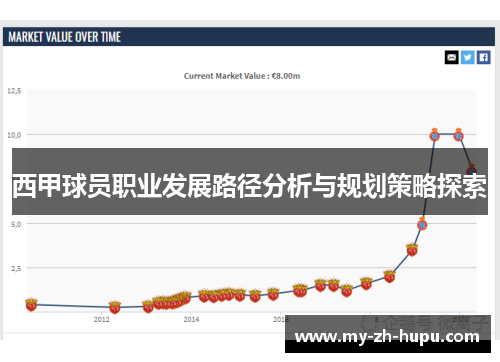Click the 12,5 y-axis label
The height and width of the screenshot is (362, 500).
(14, 91)
